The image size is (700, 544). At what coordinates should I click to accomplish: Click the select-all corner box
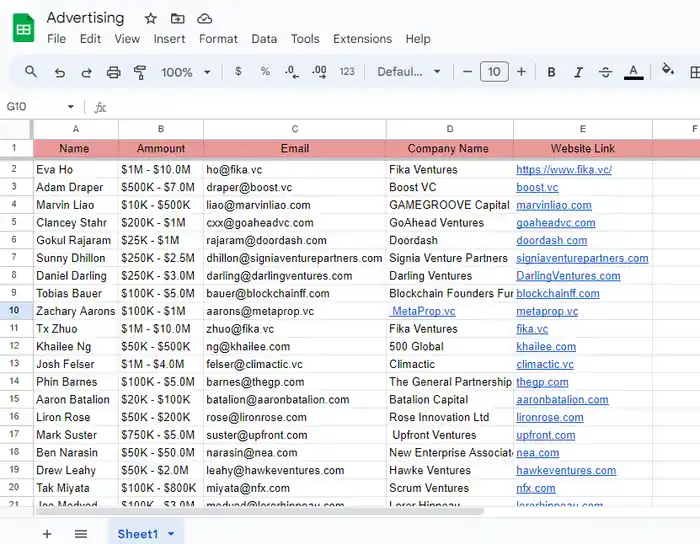pyautogui.click(x=16, y=129)
